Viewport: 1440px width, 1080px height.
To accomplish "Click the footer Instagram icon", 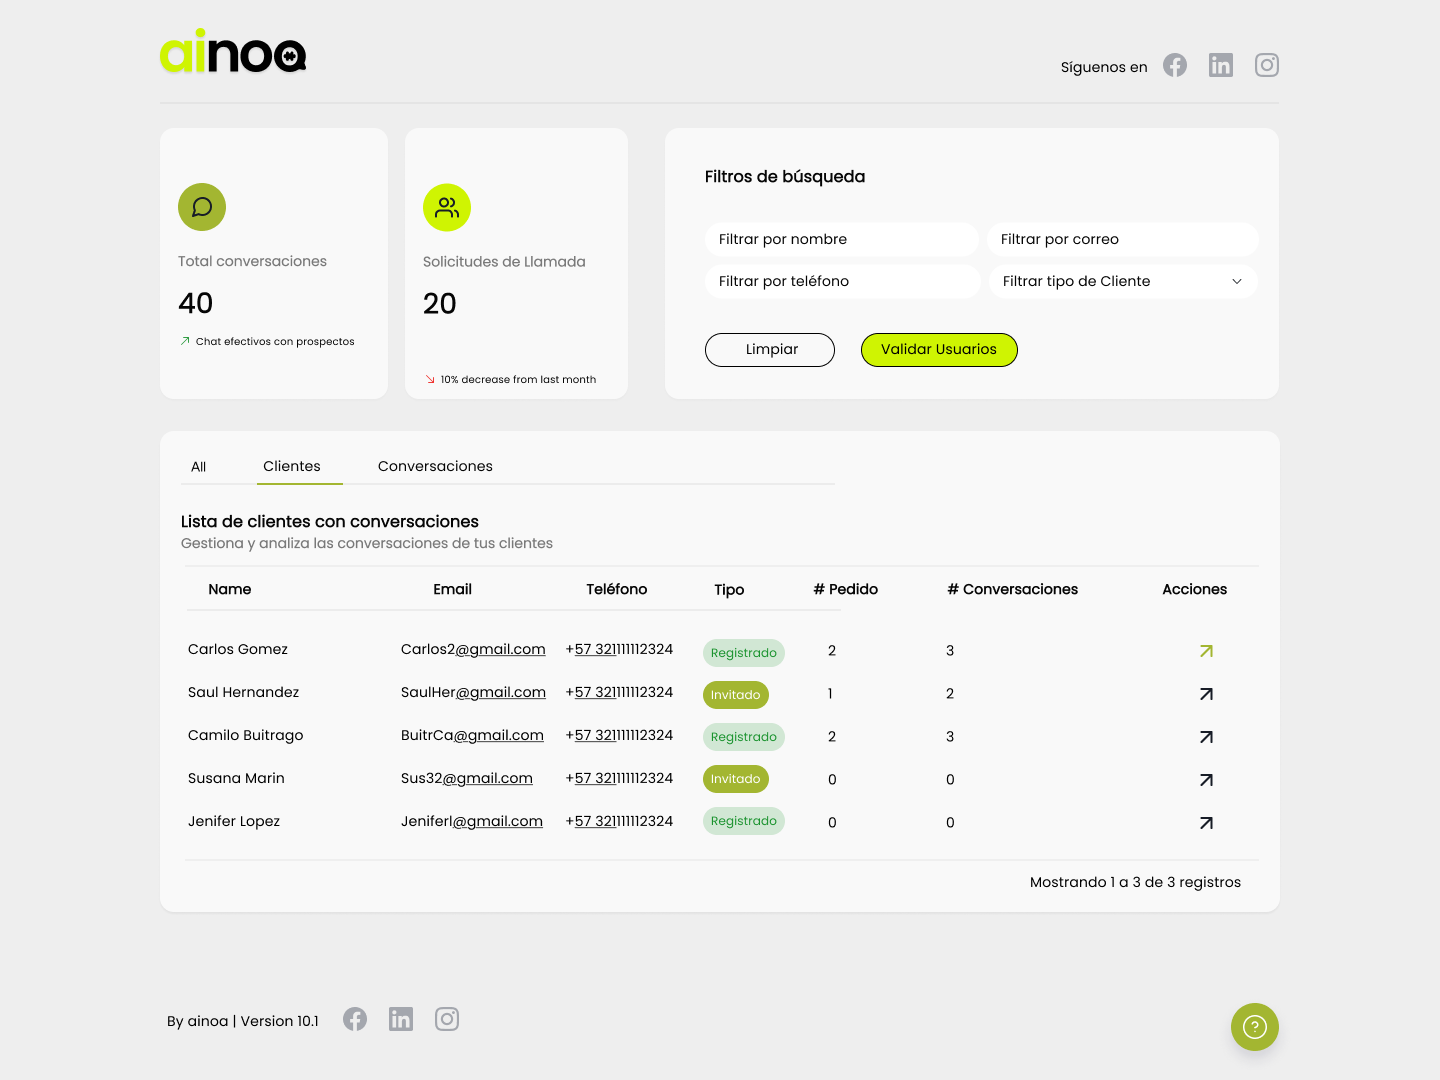I will [x=447, y=1019].
